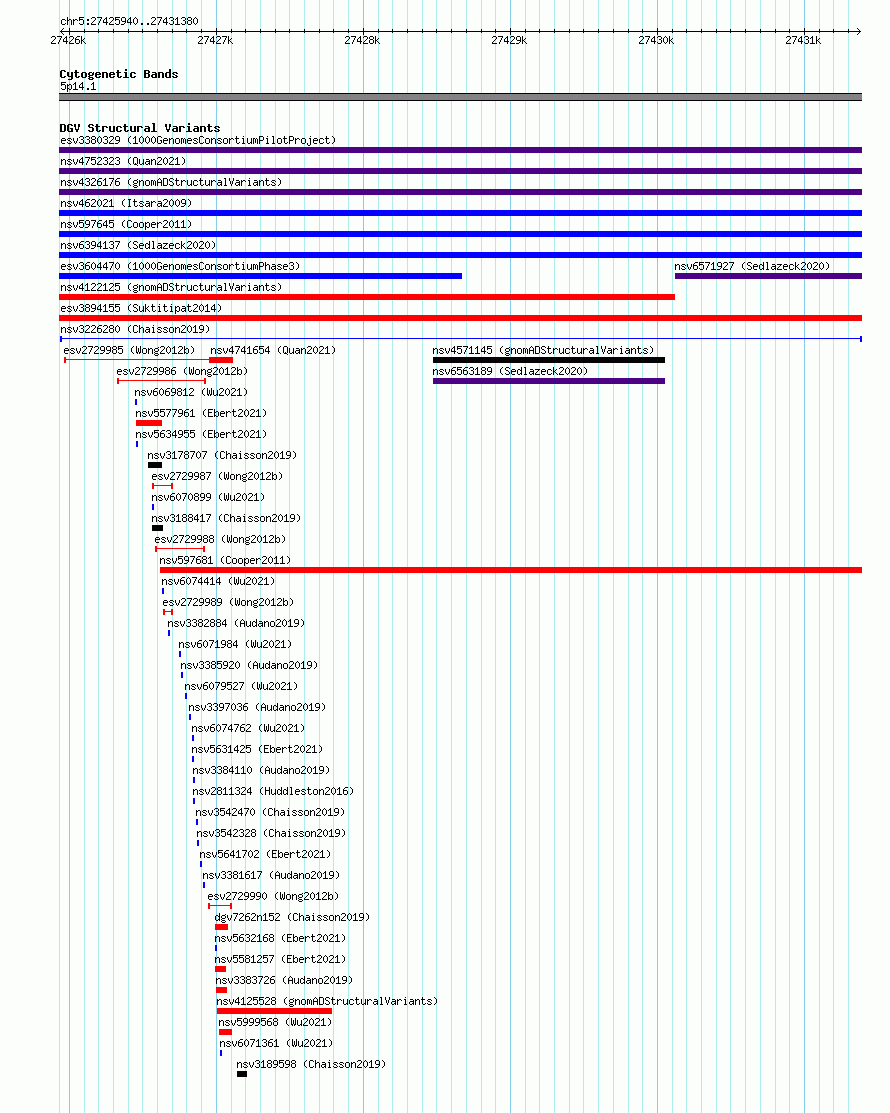Open nsv3382884 (Audano2019) label
Viewport: 890px width, 1113px height.
[x=236, y=623]
